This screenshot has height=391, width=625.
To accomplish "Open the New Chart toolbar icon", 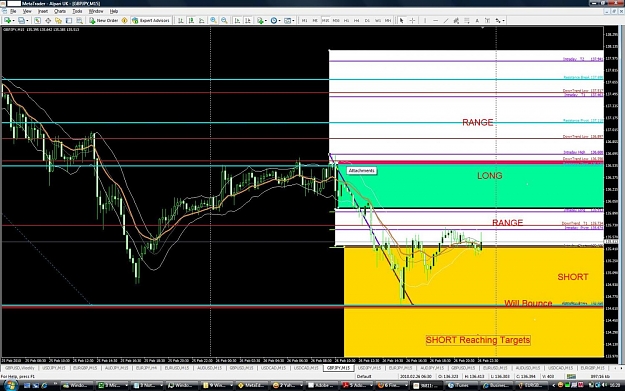I will click(7, 20).
